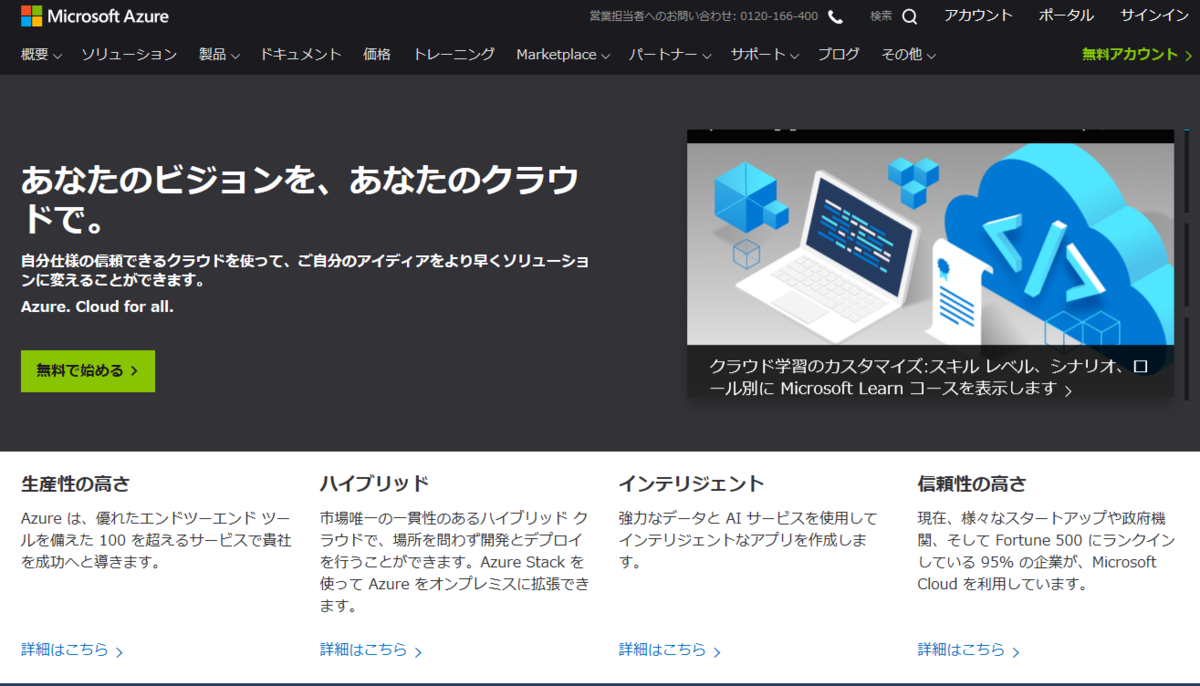Open the 価格 page from the navigation
This screenshot has height=686, width=1200.
coord(377,55)
